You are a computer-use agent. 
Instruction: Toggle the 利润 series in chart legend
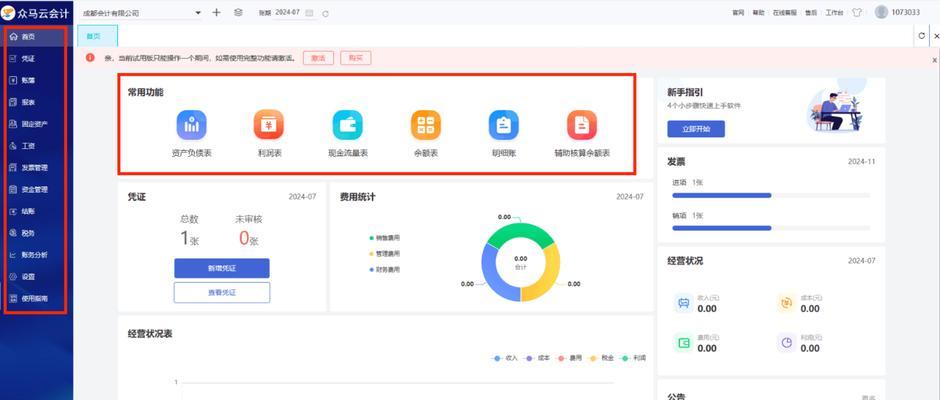[x=634, y=358]
